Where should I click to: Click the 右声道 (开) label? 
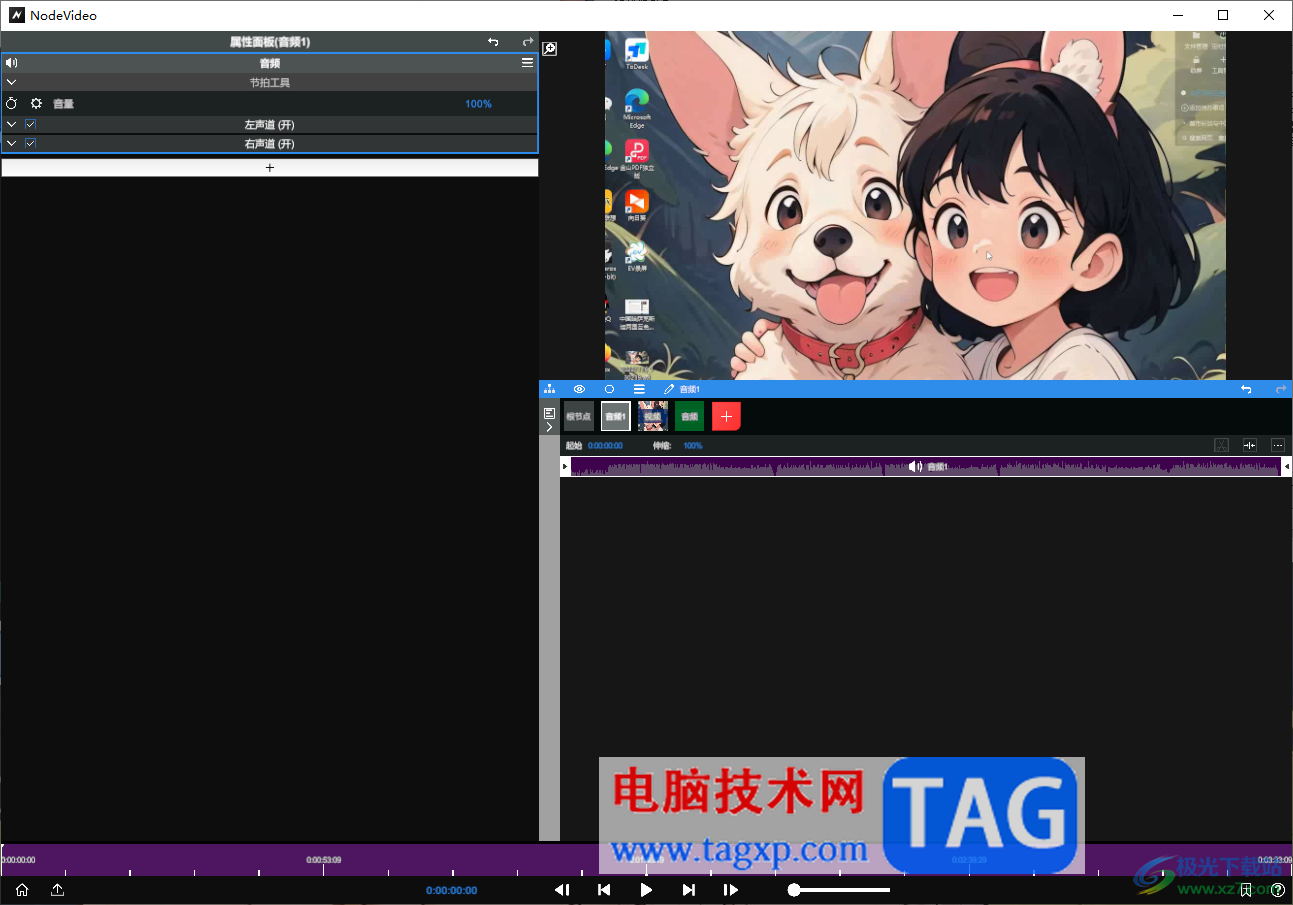[270, 144]
